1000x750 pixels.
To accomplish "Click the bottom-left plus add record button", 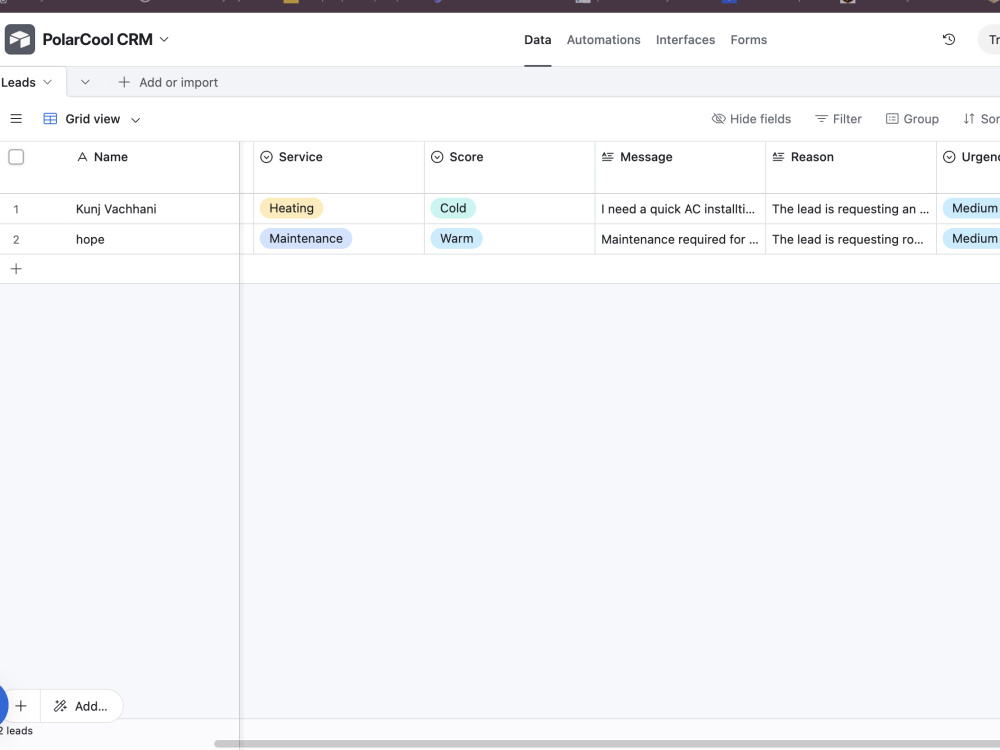I will tap(21, 706).
